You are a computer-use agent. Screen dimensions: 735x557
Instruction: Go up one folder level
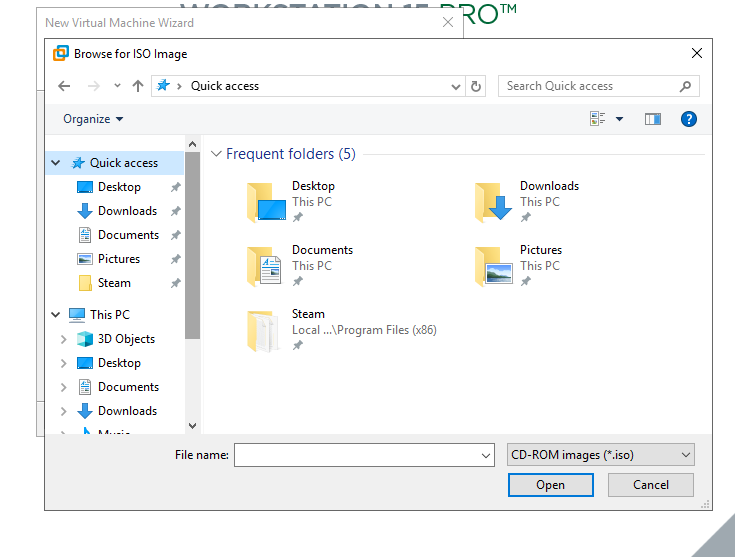tap(138, 86)
